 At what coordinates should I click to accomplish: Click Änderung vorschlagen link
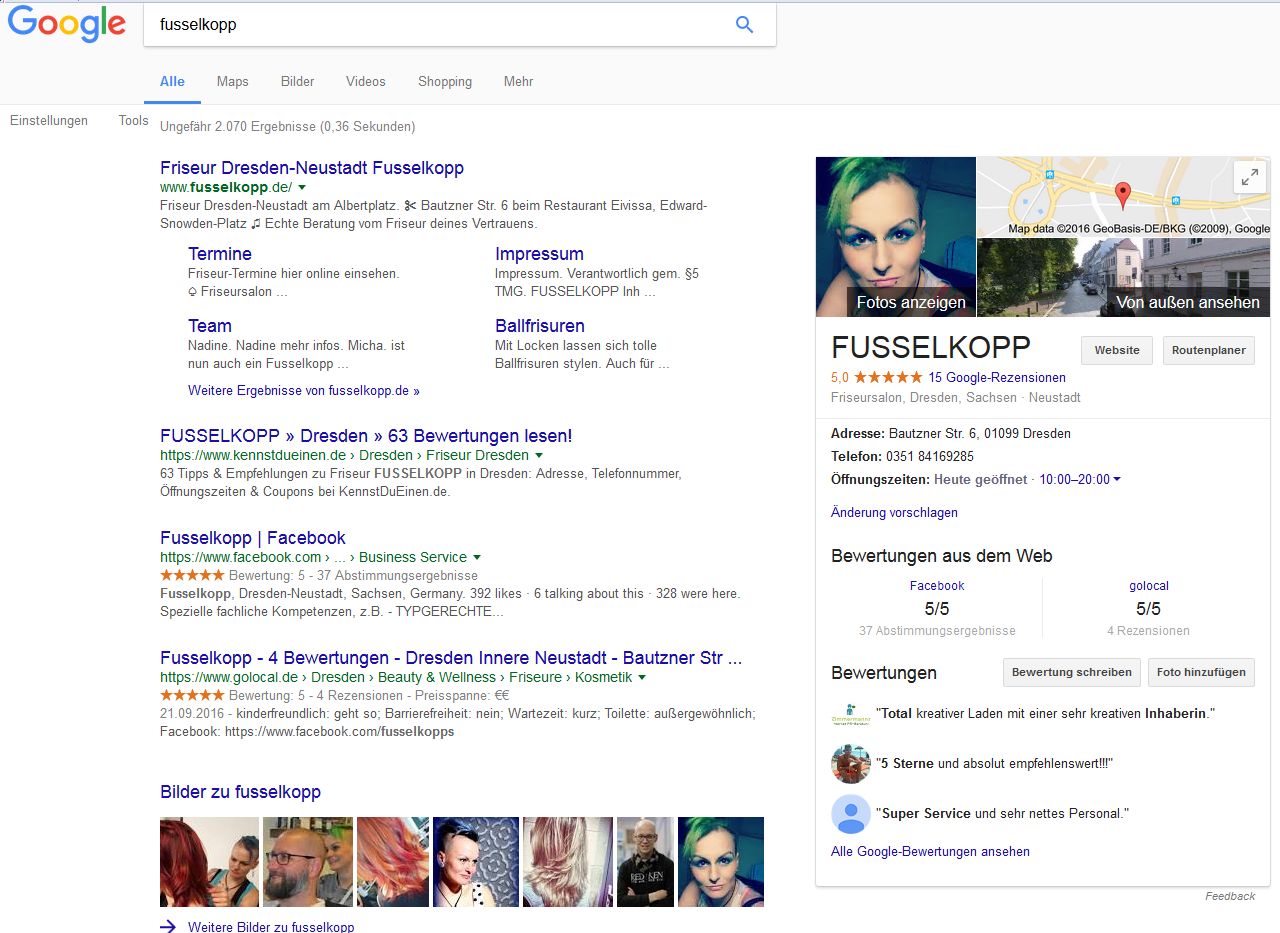pos(894,512)
